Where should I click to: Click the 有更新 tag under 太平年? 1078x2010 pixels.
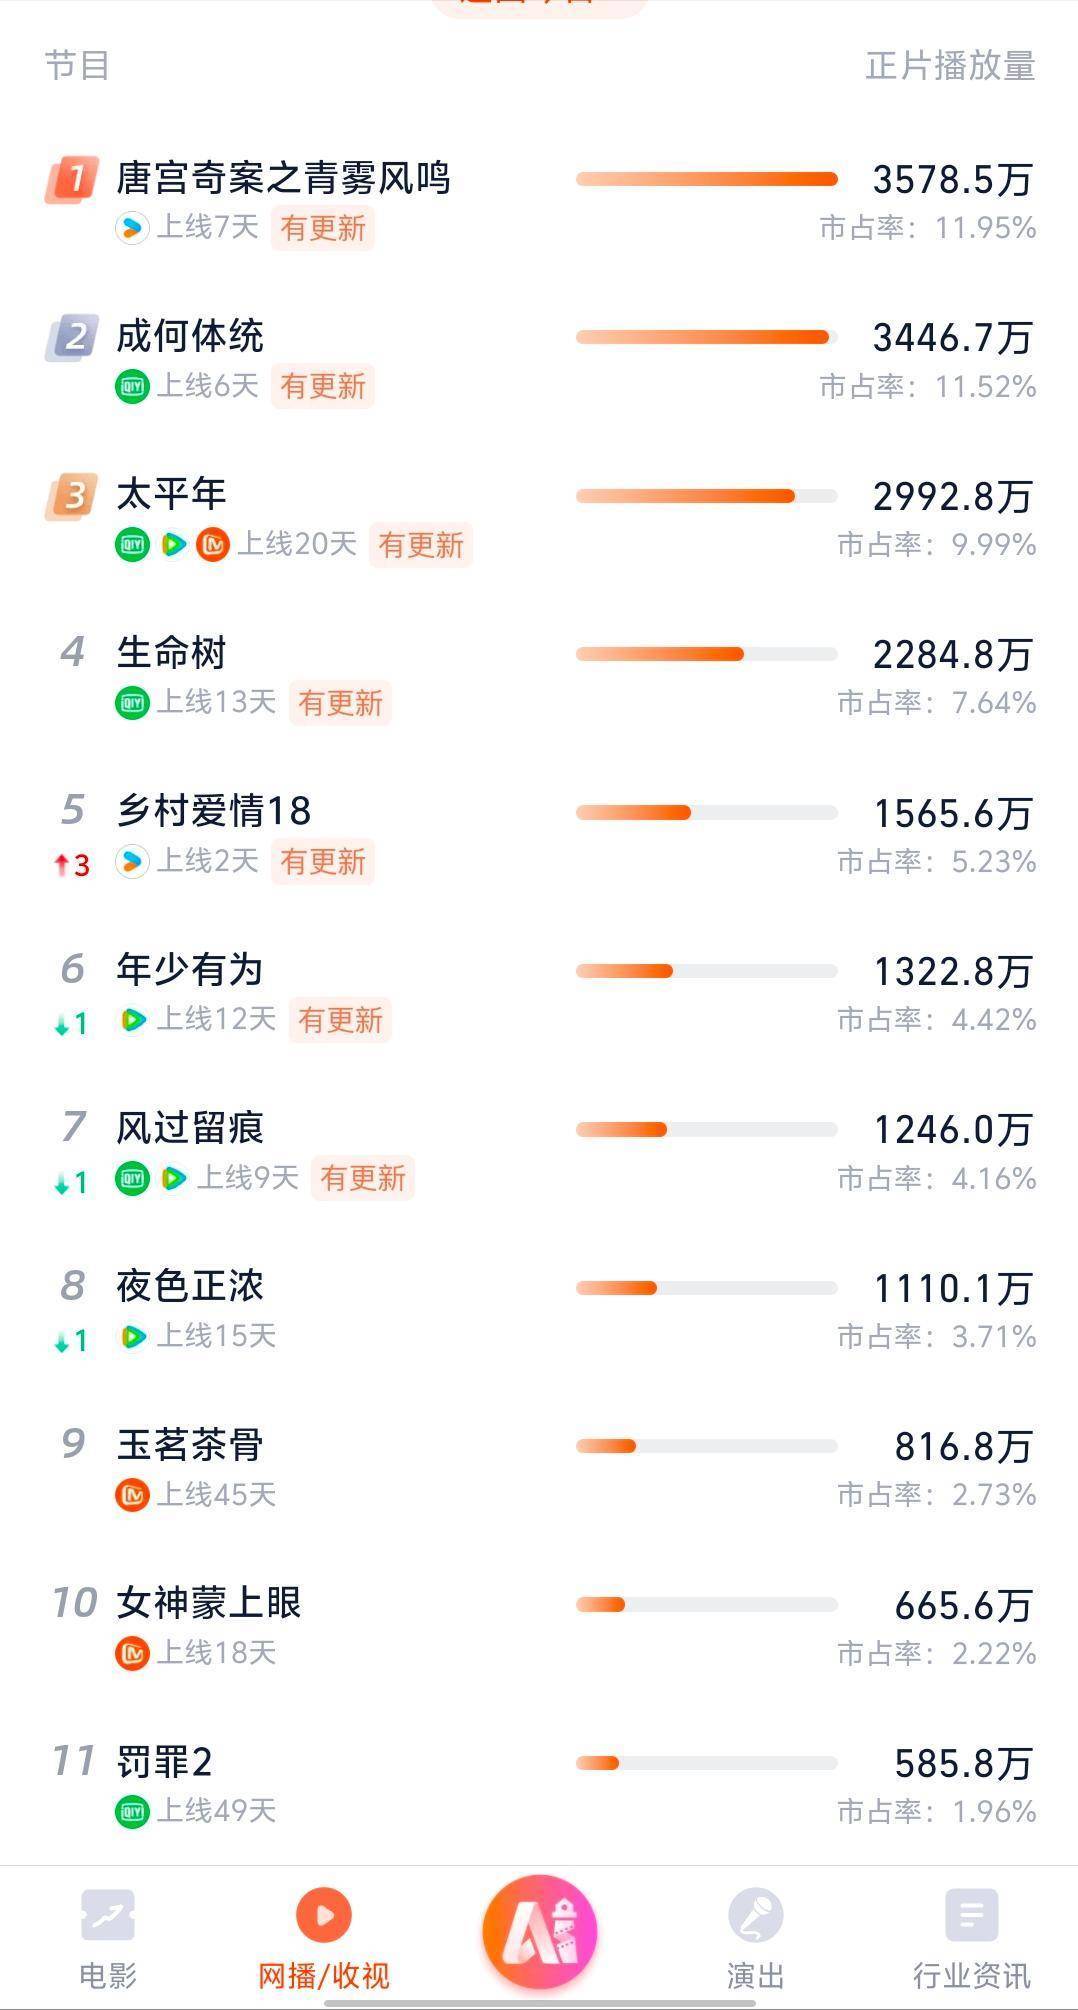420,545
